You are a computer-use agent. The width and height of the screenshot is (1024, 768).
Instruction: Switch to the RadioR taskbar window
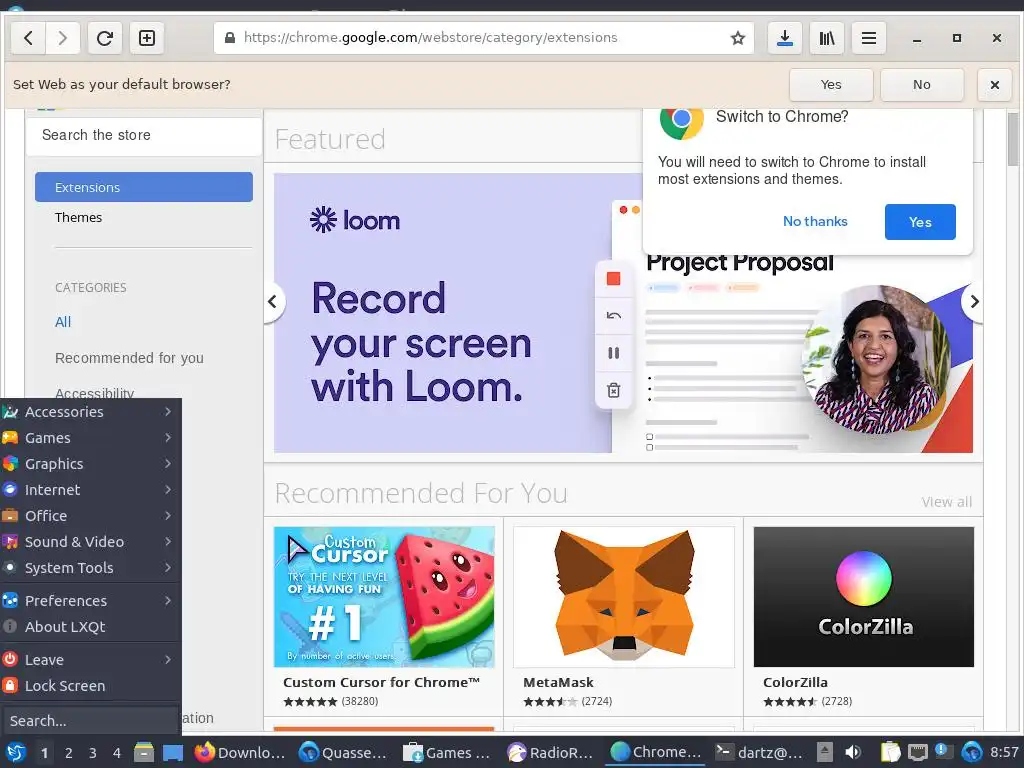tap(551, 752)
